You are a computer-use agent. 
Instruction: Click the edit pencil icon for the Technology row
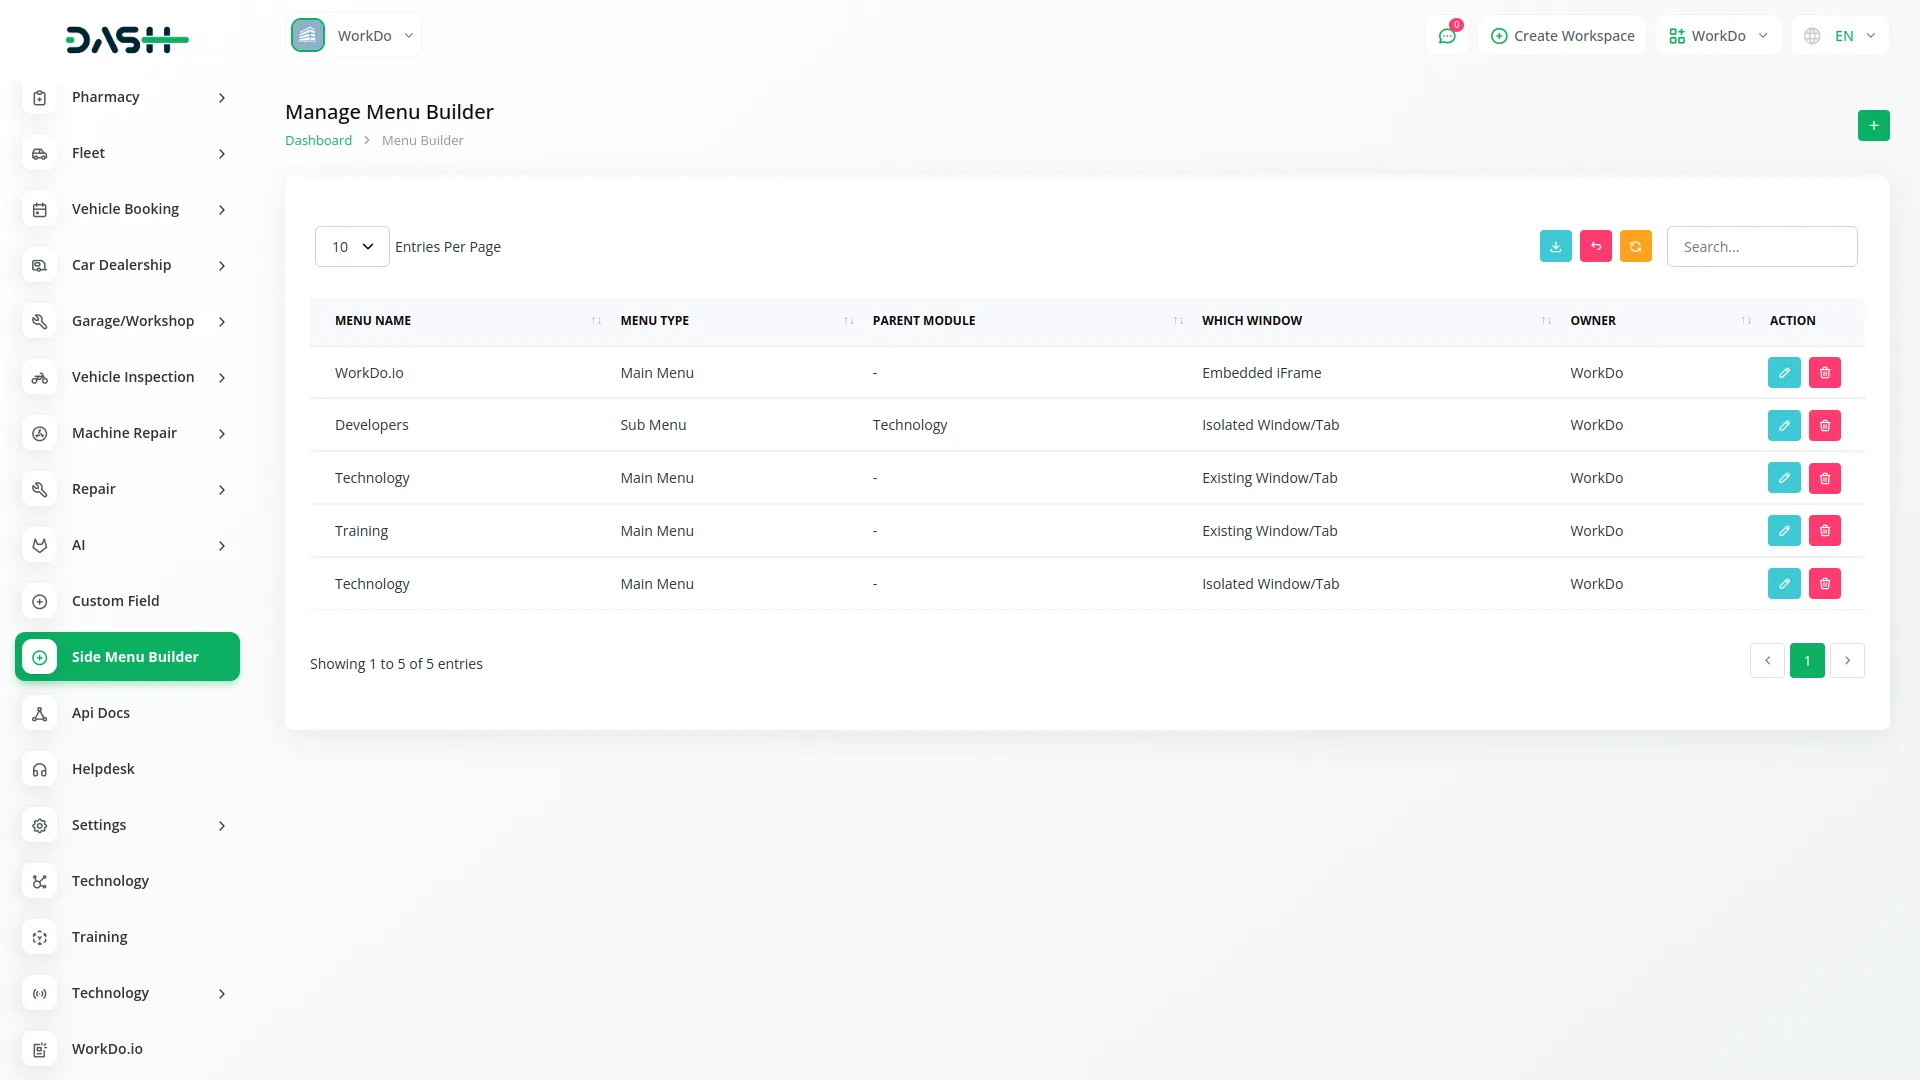(1784, 477)
